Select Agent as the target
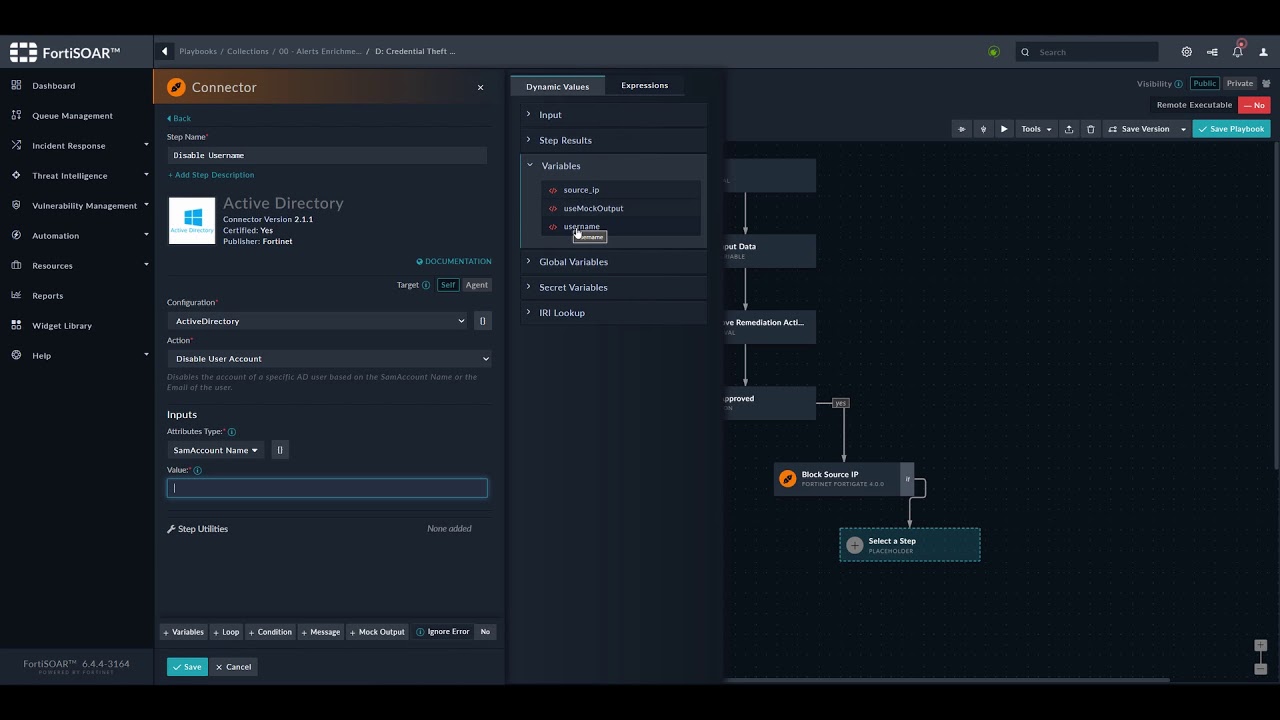 [476, 285]
